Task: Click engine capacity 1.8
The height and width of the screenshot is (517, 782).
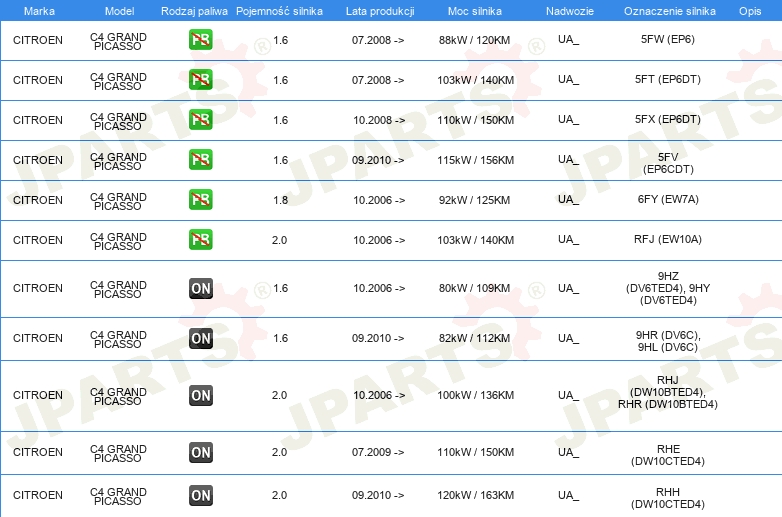Action: 280,200
